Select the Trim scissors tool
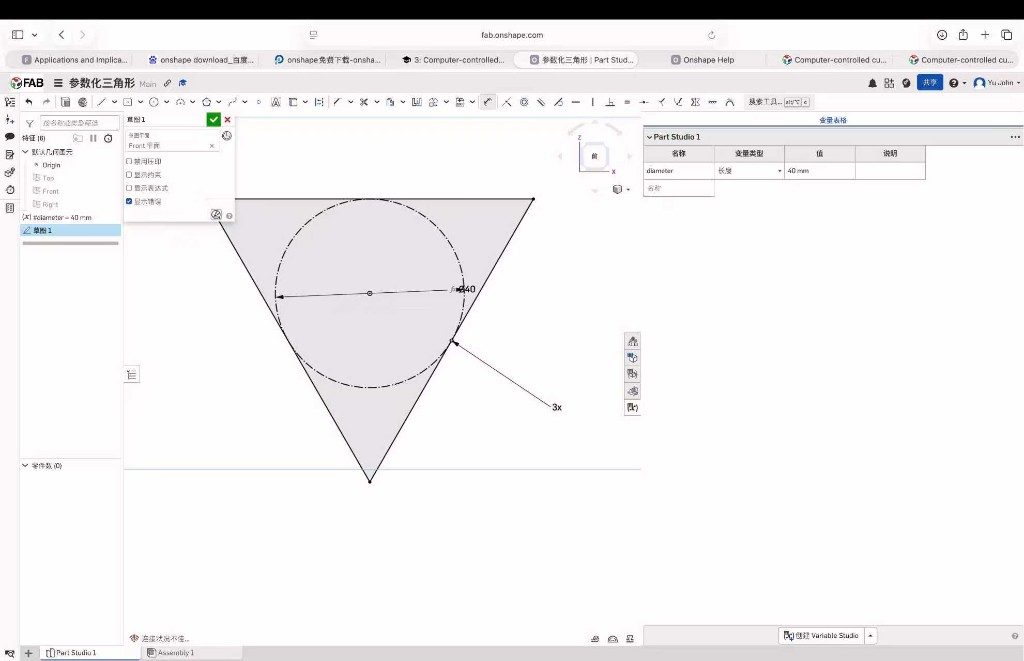 [364, 102]
